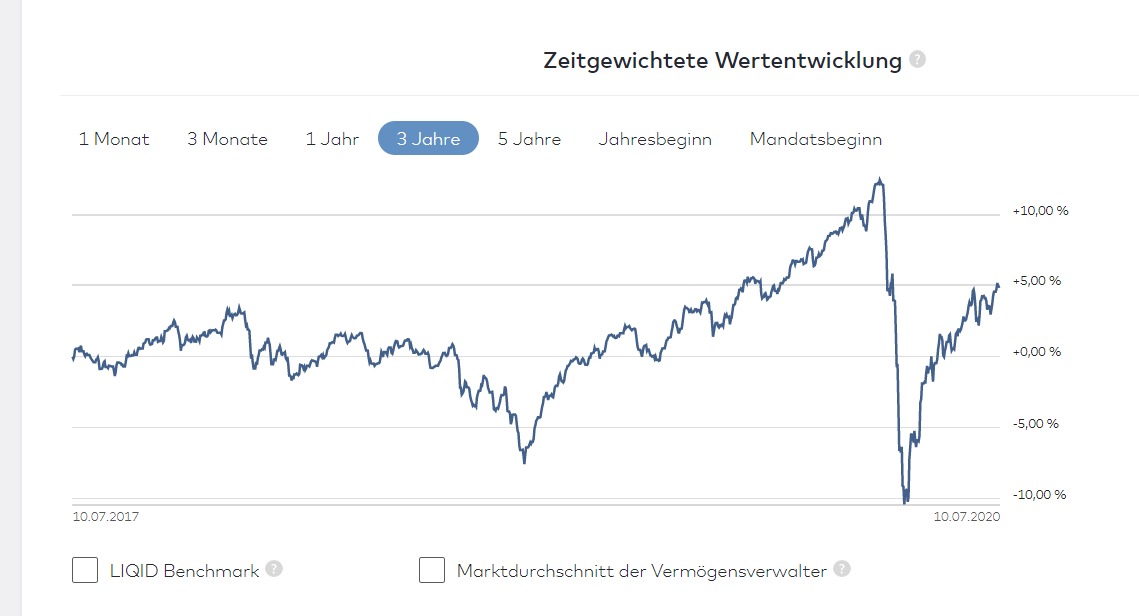Show the 1 Jahr performance

click(x=332, y=139)
